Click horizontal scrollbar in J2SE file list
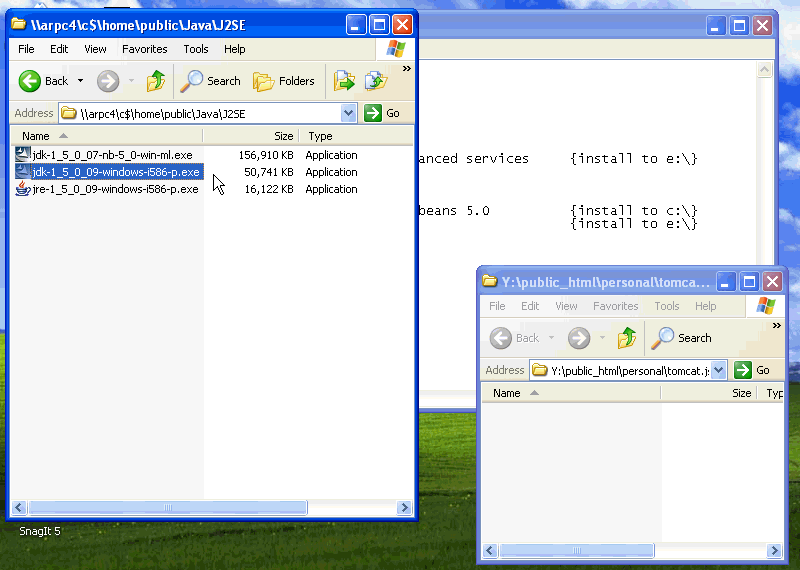The image size is (800, 570). 200,507
